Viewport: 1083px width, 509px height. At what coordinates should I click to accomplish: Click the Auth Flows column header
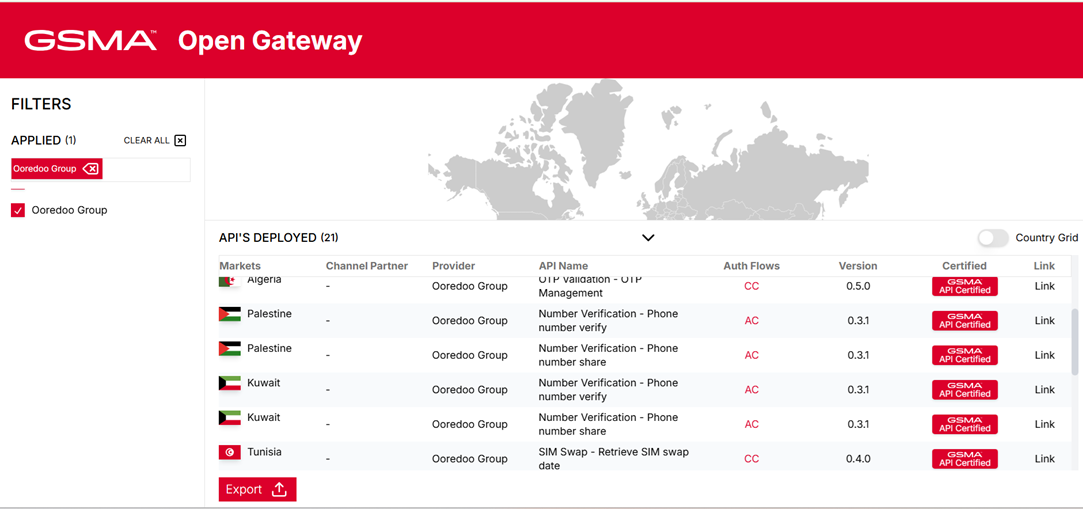tap(751, 266)
